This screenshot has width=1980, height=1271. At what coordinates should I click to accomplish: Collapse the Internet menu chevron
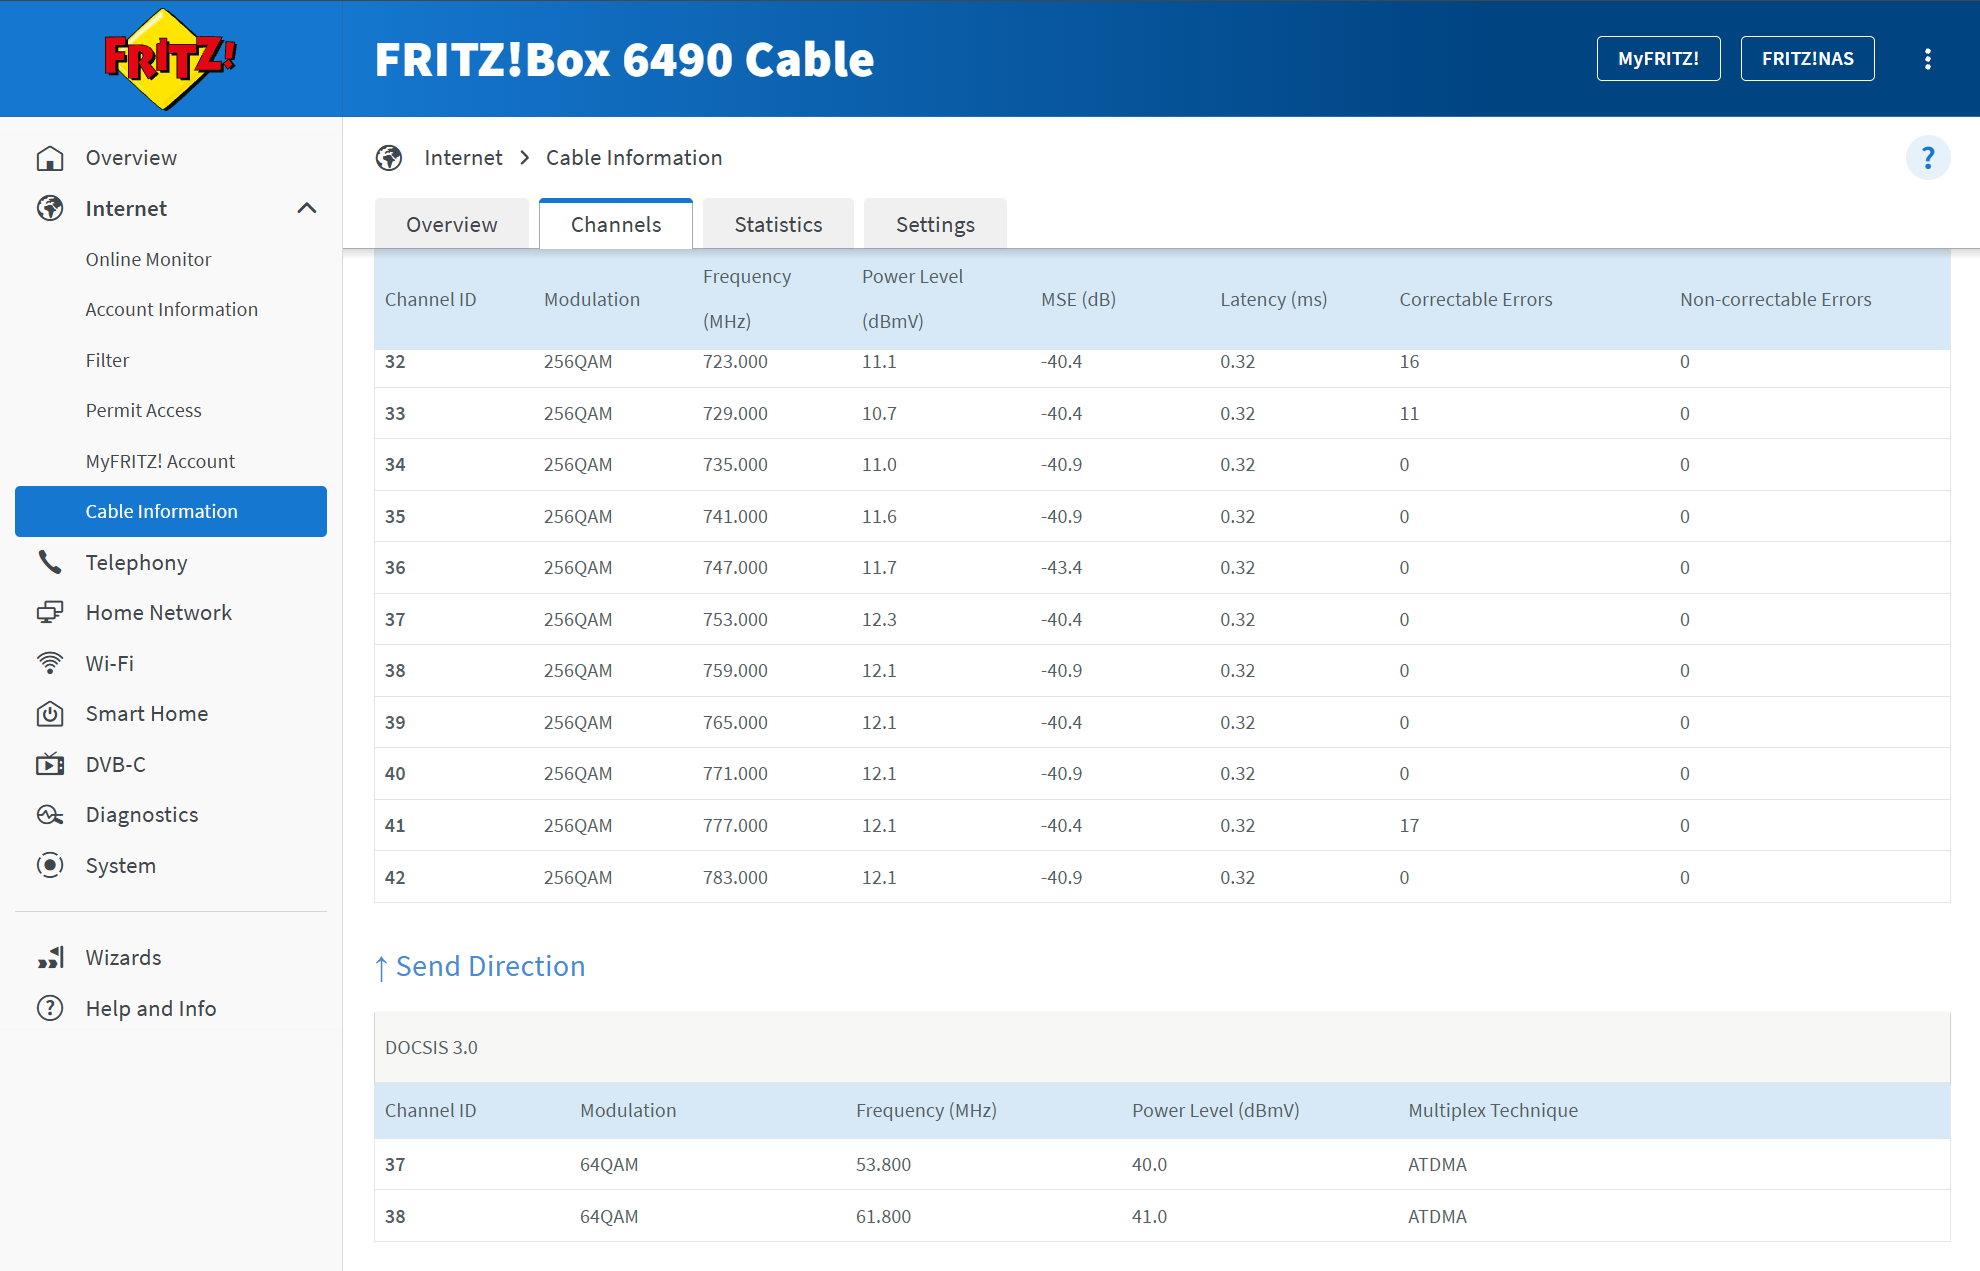click(x=307, y=208)
